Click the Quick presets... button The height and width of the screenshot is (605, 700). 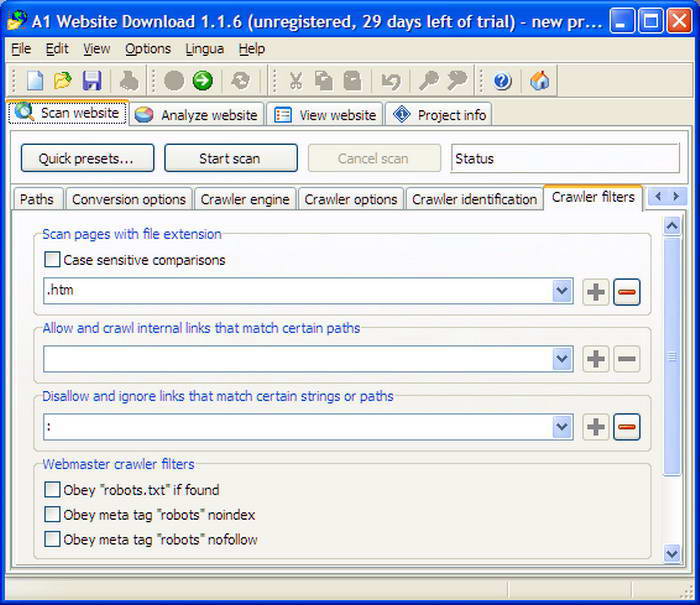[x=87, y=158]
